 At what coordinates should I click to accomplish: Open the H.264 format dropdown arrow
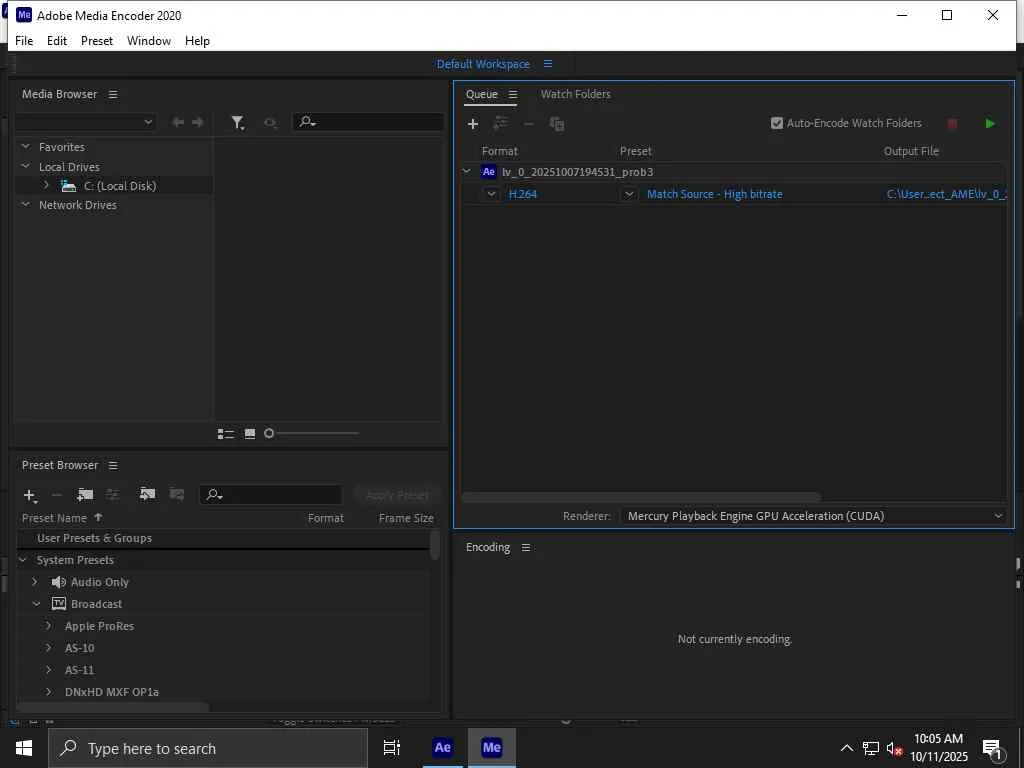[x=491, y=194]
